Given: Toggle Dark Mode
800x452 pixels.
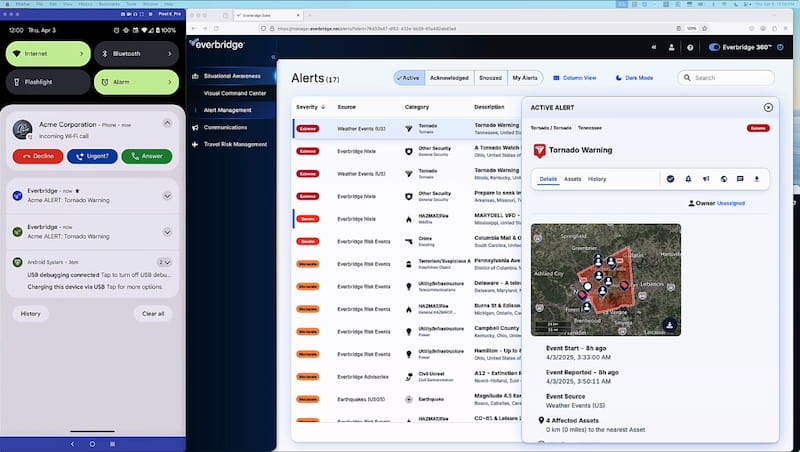Looking at the screenshot, I should pos(634,78).
